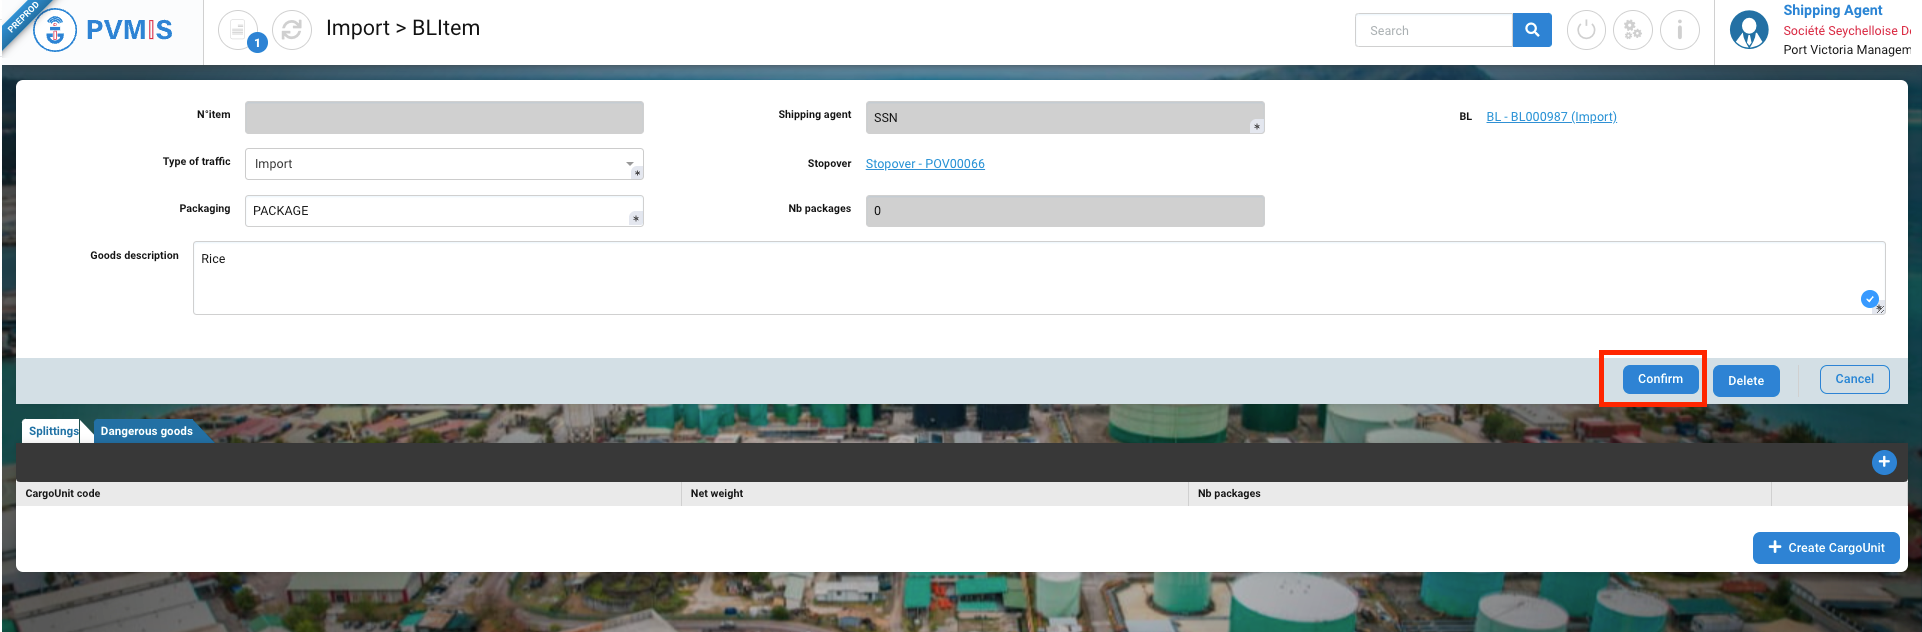This screenshot has height=632, width=1922.
Task: Open the Stopover - POV00066 link
Action: click(925, 164)
